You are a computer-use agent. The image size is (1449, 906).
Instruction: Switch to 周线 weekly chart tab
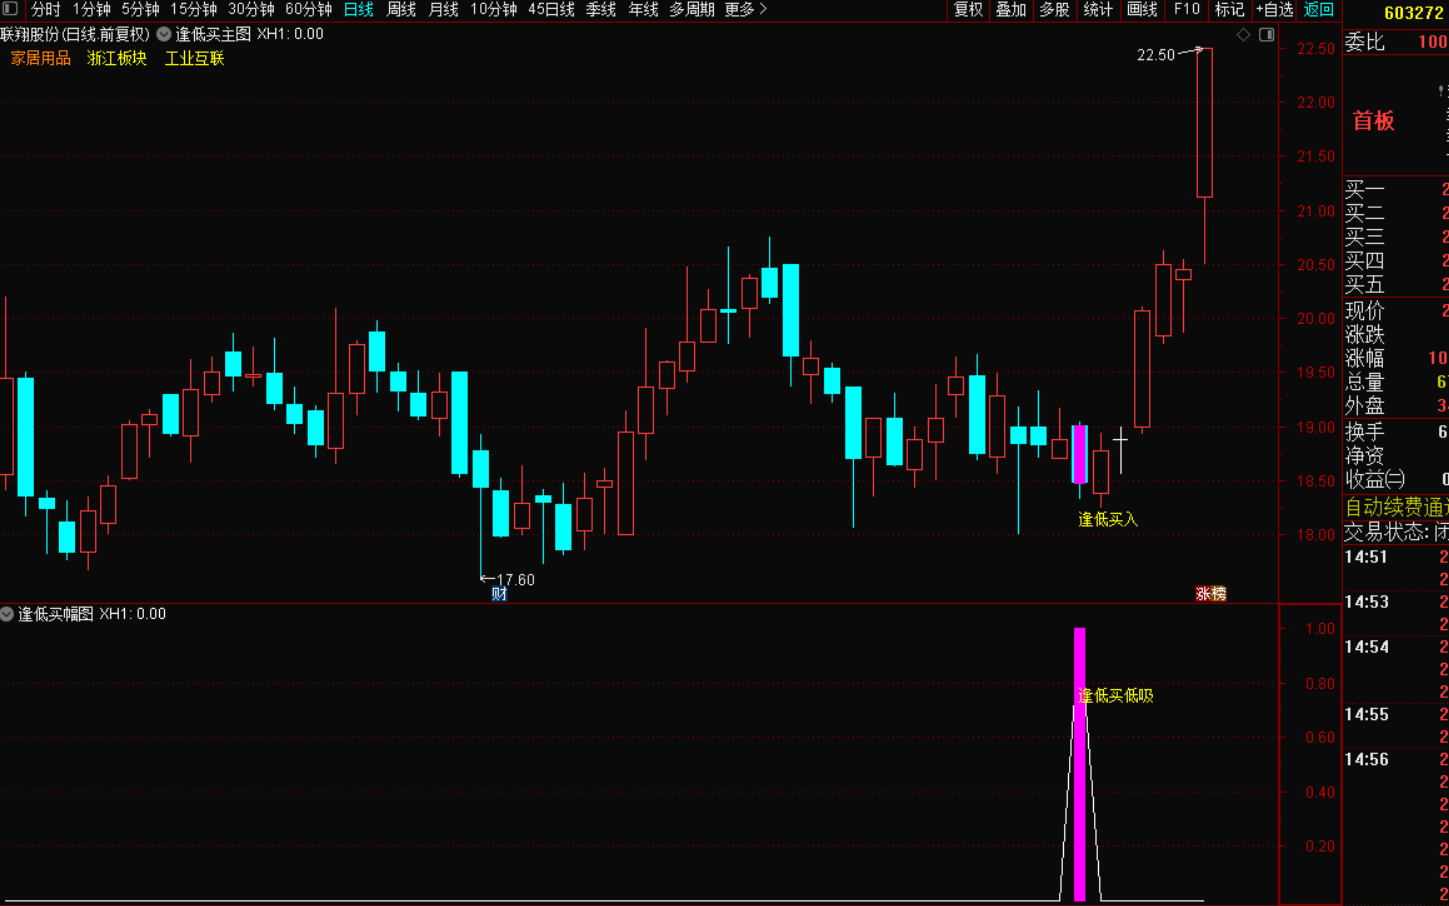coord(401,10)
